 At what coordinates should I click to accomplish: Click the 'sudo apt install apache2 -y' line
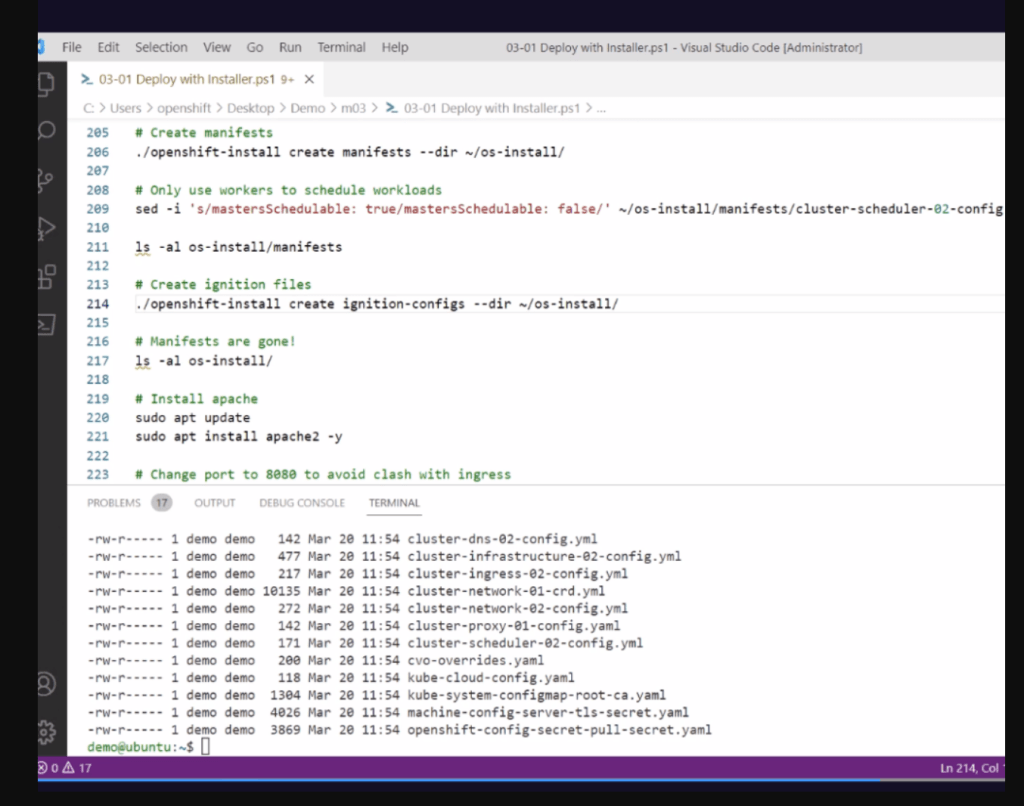[239, 436]
